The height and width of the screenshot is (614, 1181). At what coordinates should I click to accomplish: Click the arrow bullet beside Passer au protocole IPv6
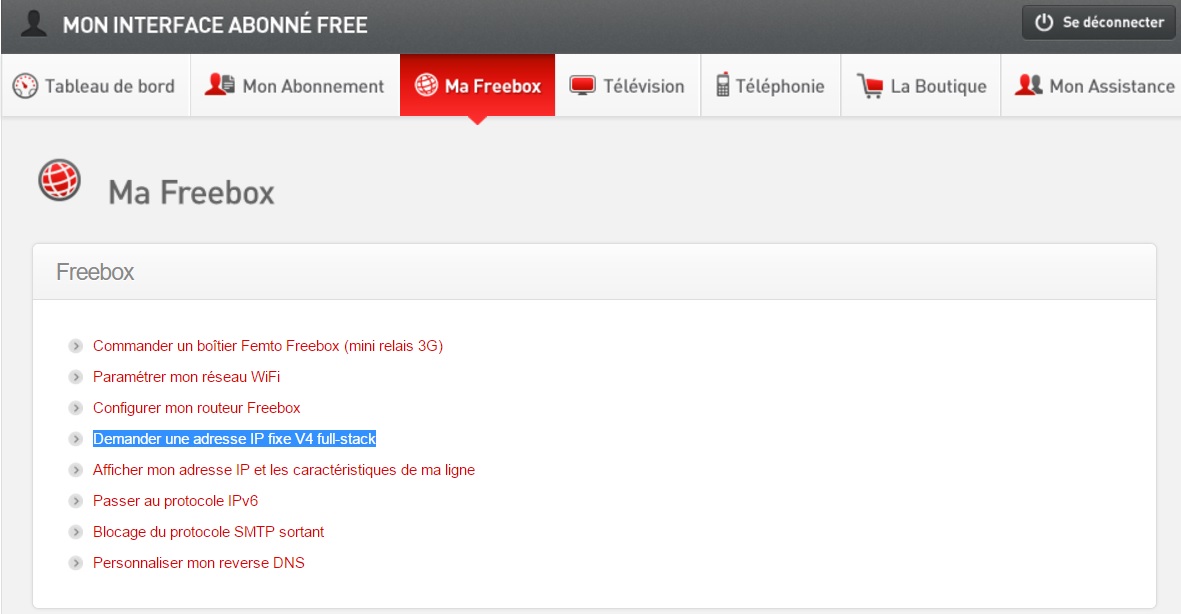pos(75,501)
